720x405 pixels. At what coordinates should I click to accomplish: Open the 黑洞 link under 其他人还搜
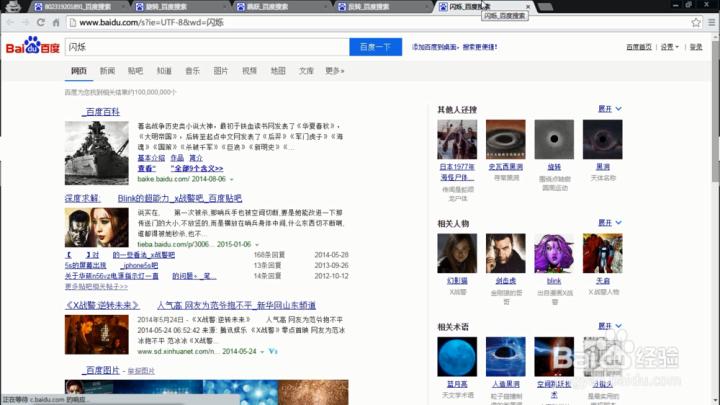pos(603,167)
